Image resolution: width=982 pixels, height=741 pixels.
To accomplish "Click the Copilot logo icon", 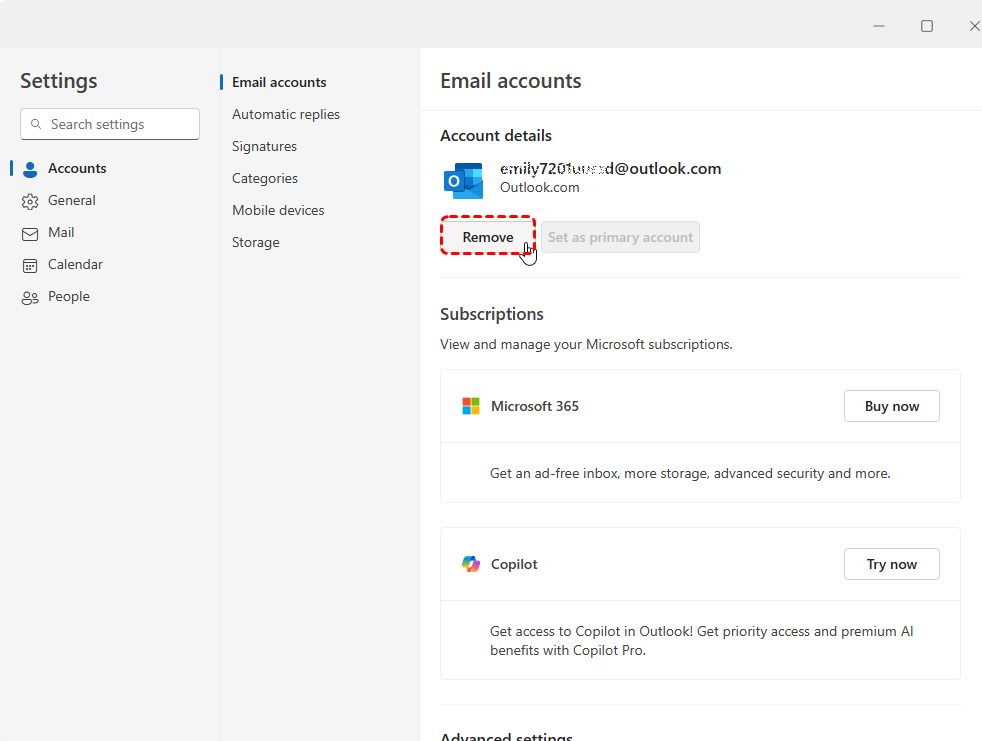I will 471,564.
